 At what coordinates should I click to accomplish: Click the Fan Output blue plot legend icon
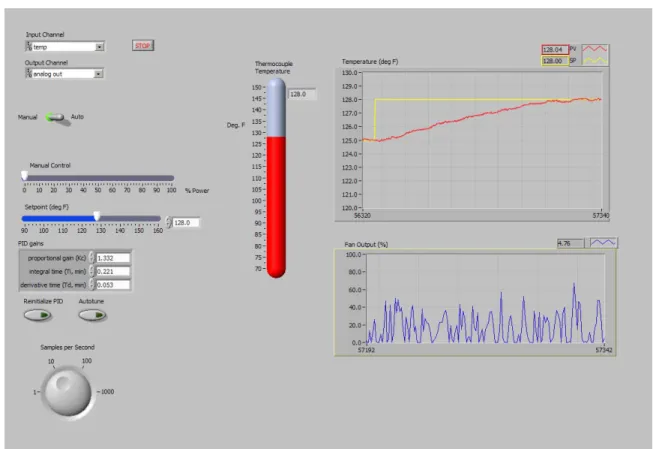pyautogui.click(x=603, y=243)
